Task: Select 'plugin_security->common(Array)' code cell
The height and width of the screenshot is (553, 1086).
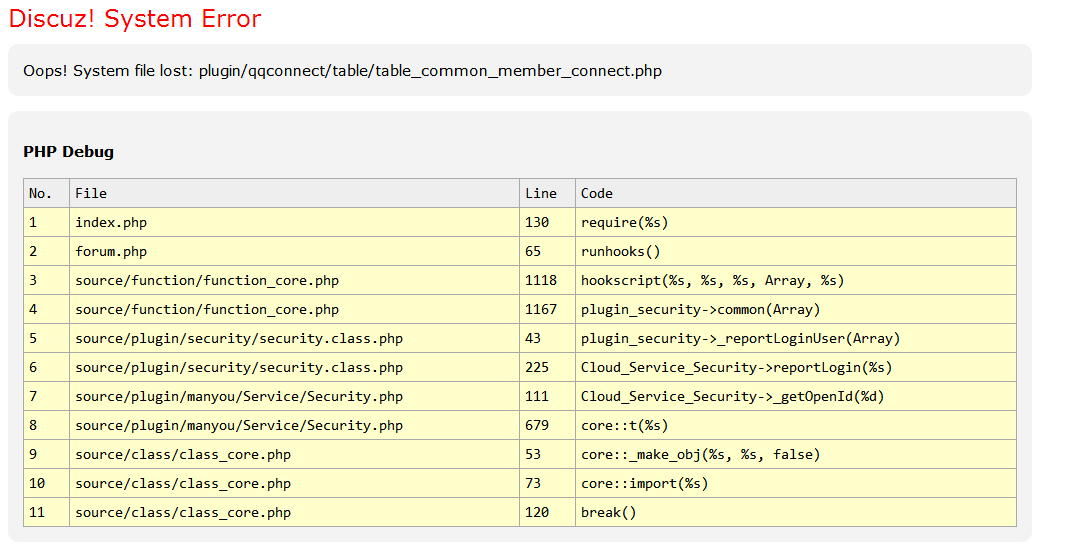Action: (x=796, y=310)
